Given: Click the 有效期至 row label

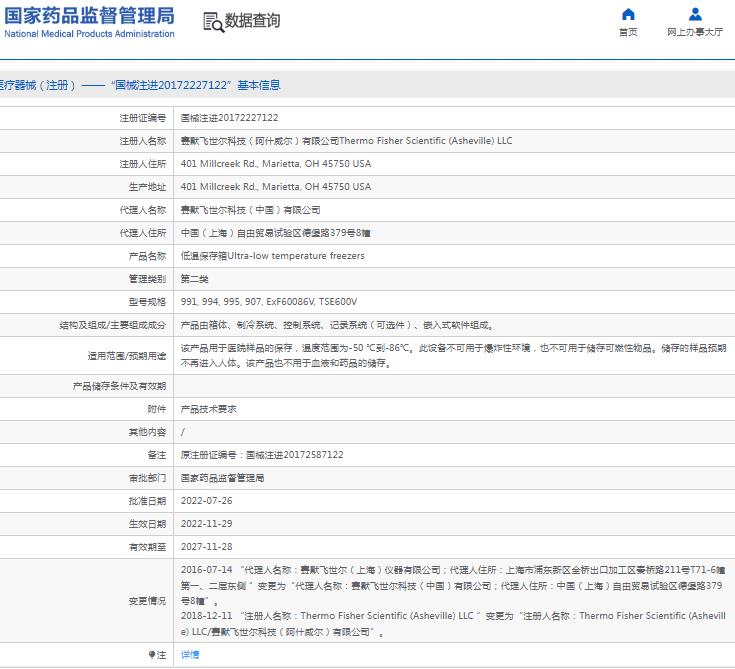Looking at the screenshot, I should pyautogui.click(x=147, y=547).
